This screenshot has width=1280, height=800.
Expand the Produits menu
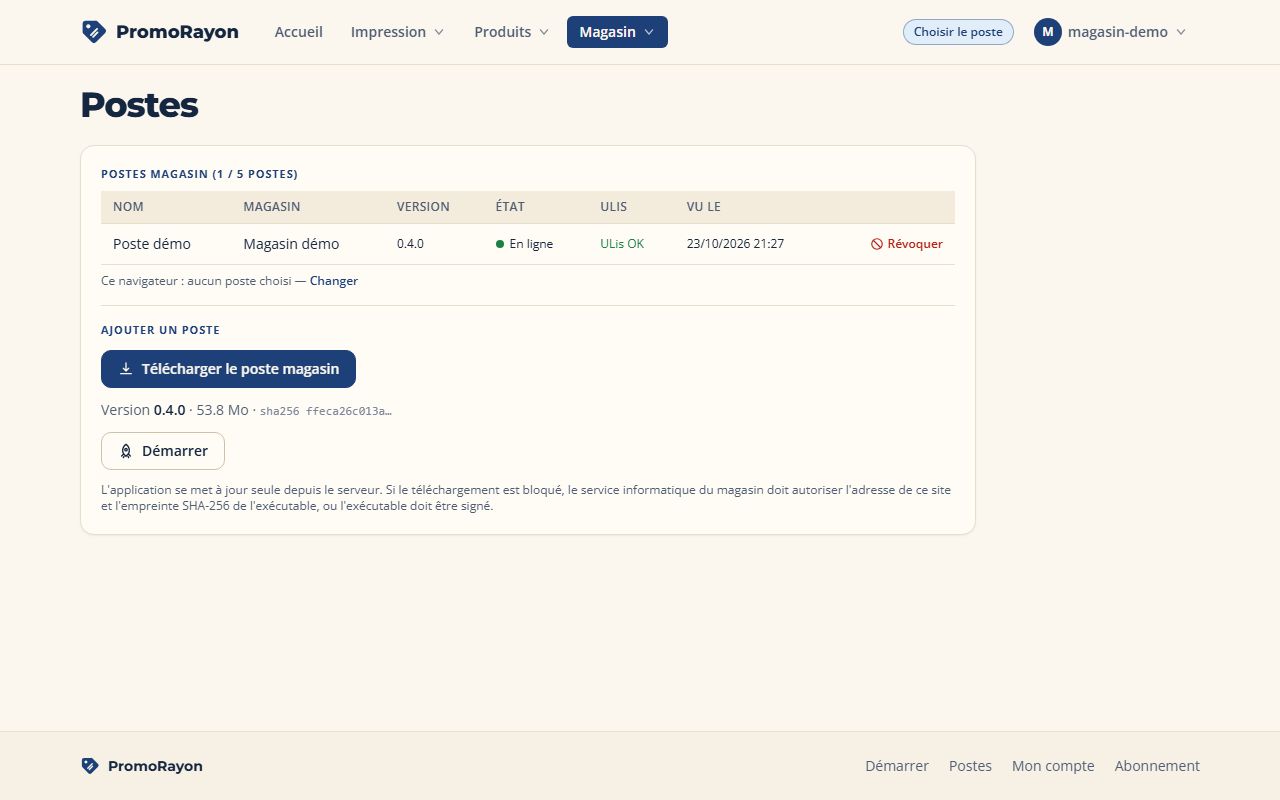[x=511, y=32]
